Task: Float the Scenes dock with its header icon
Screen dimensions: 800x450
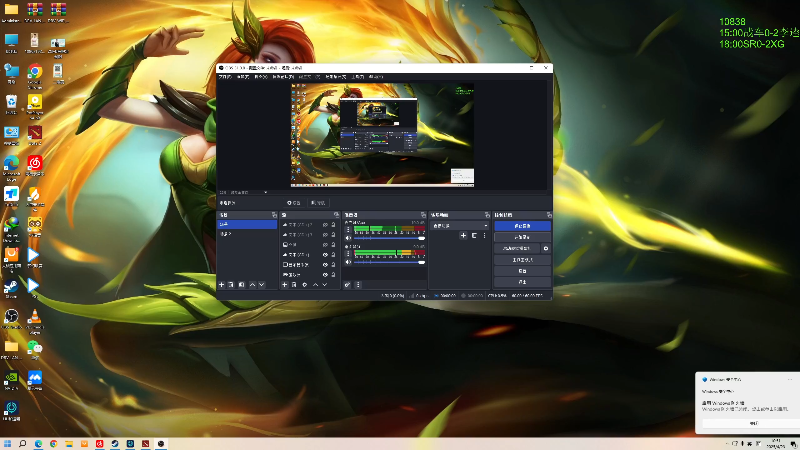Action: pyautogui.click(x=274, y=215)
